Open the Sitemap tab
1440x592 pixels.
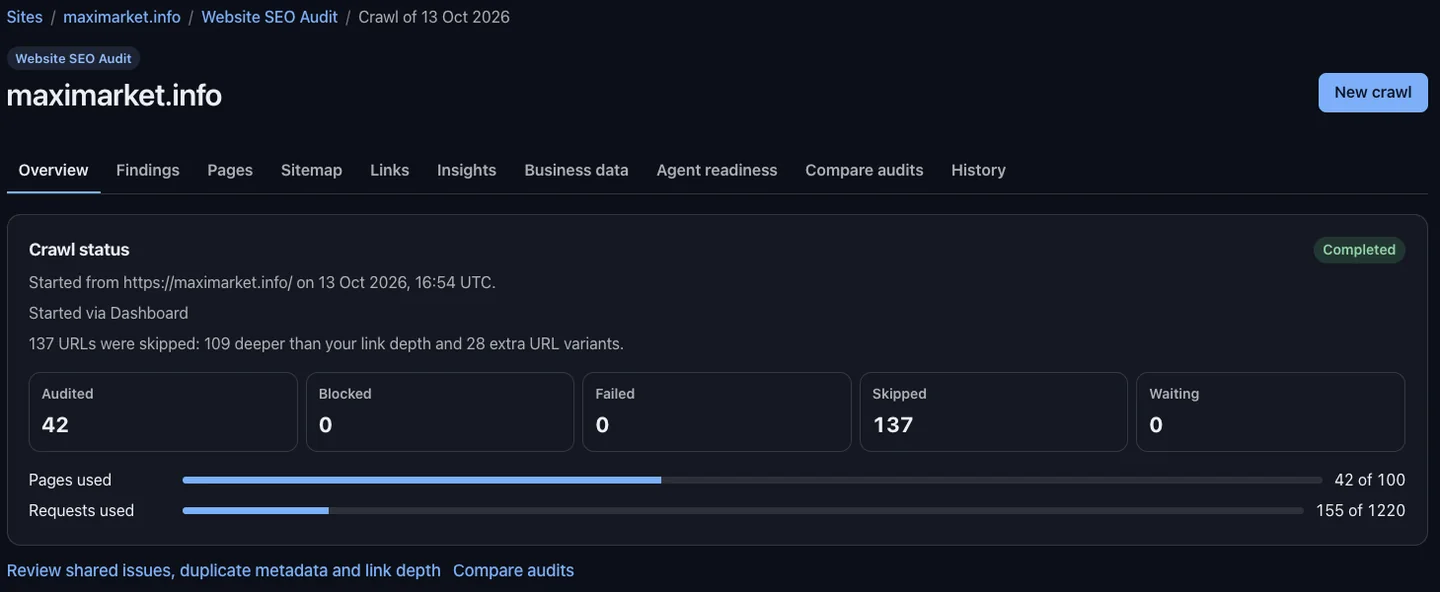point(311,170)
